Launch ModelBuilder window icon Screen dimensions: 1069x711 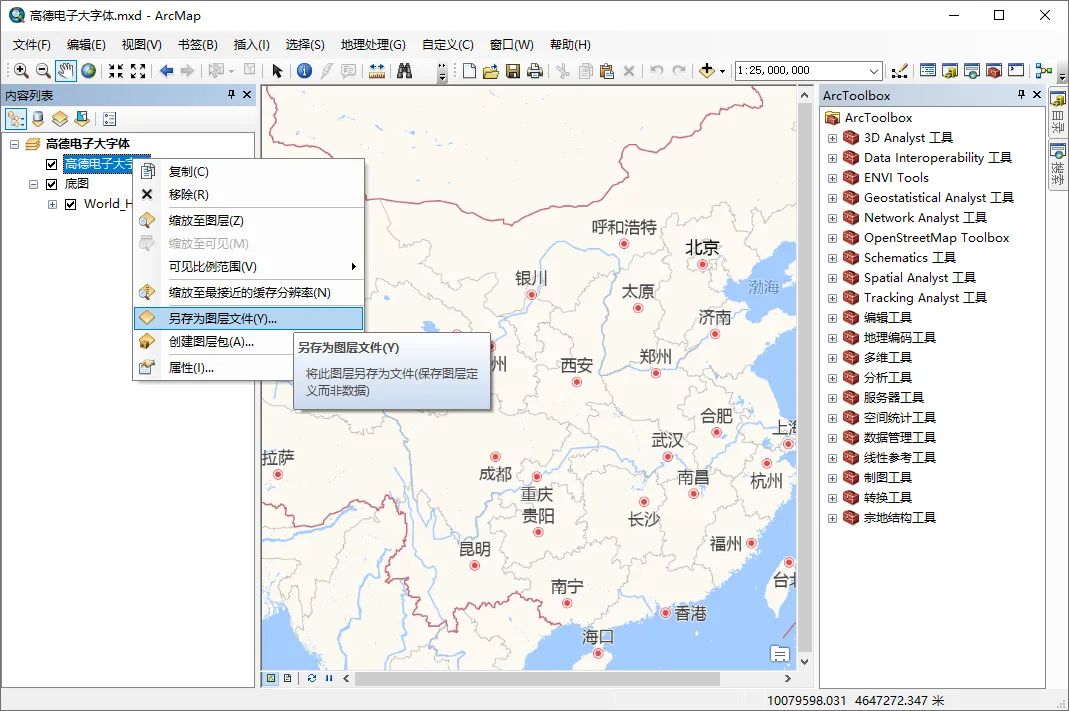point(1043,70)
